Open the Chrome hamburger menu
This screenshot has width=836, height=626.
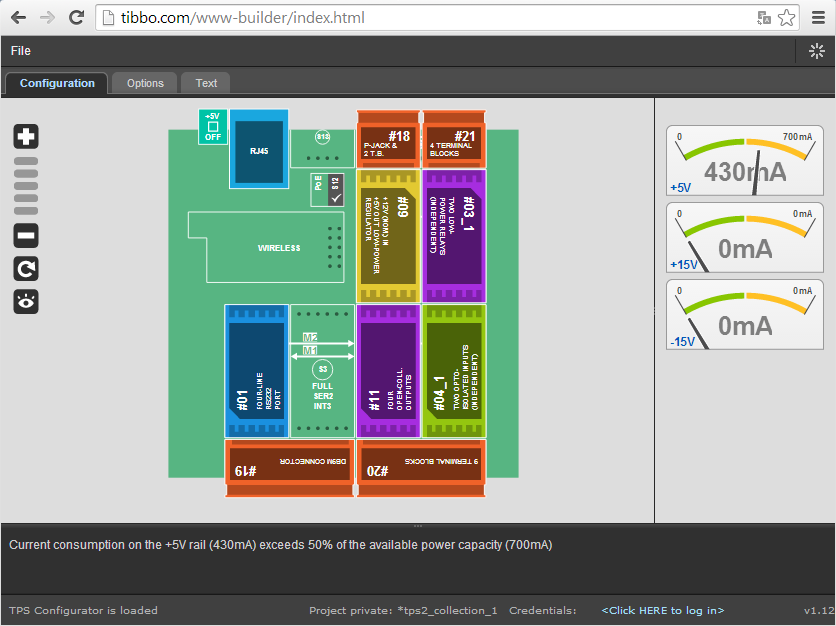tap(817, 17)
